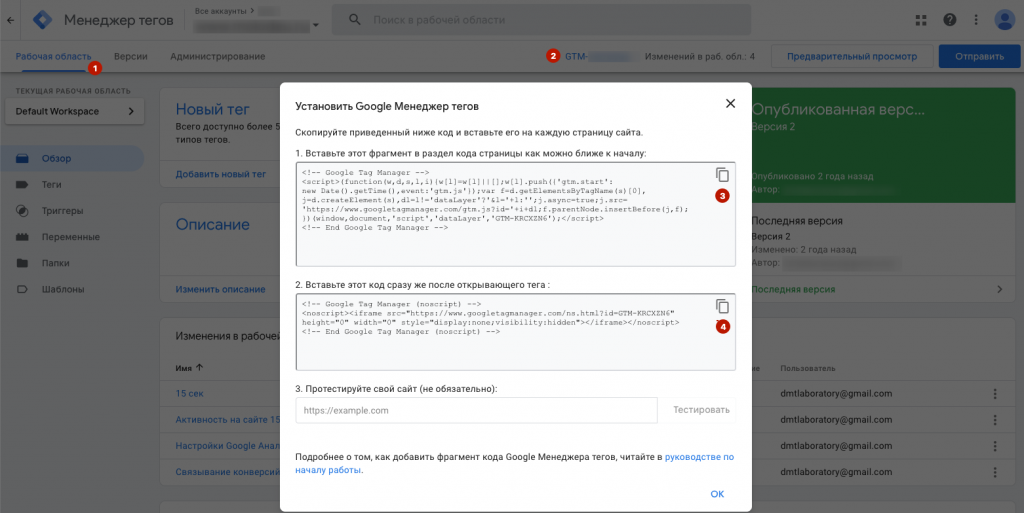Click the GTM container ID link
Image resolution: width=1024 pixels, height=513 pixels.
(601, 57)
